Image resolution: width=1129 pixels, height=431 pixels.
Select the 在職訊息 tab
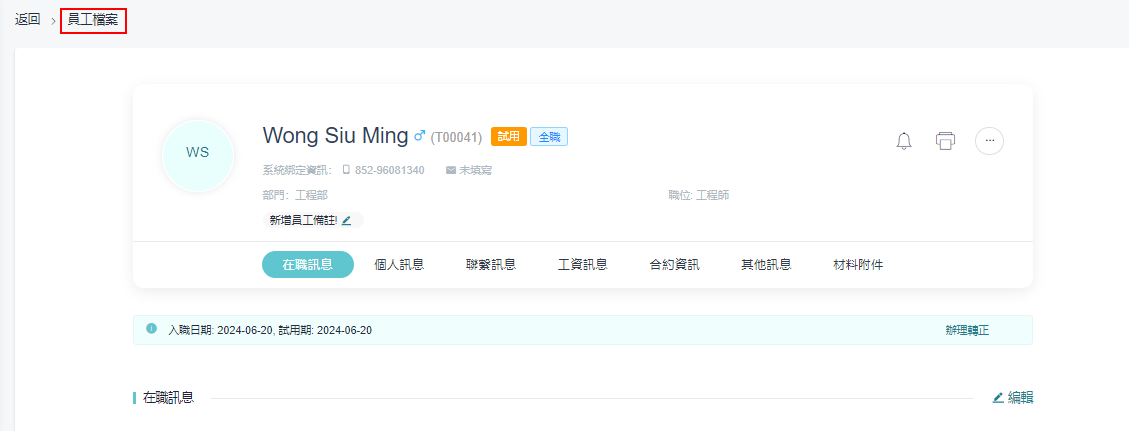coord(307,265)
